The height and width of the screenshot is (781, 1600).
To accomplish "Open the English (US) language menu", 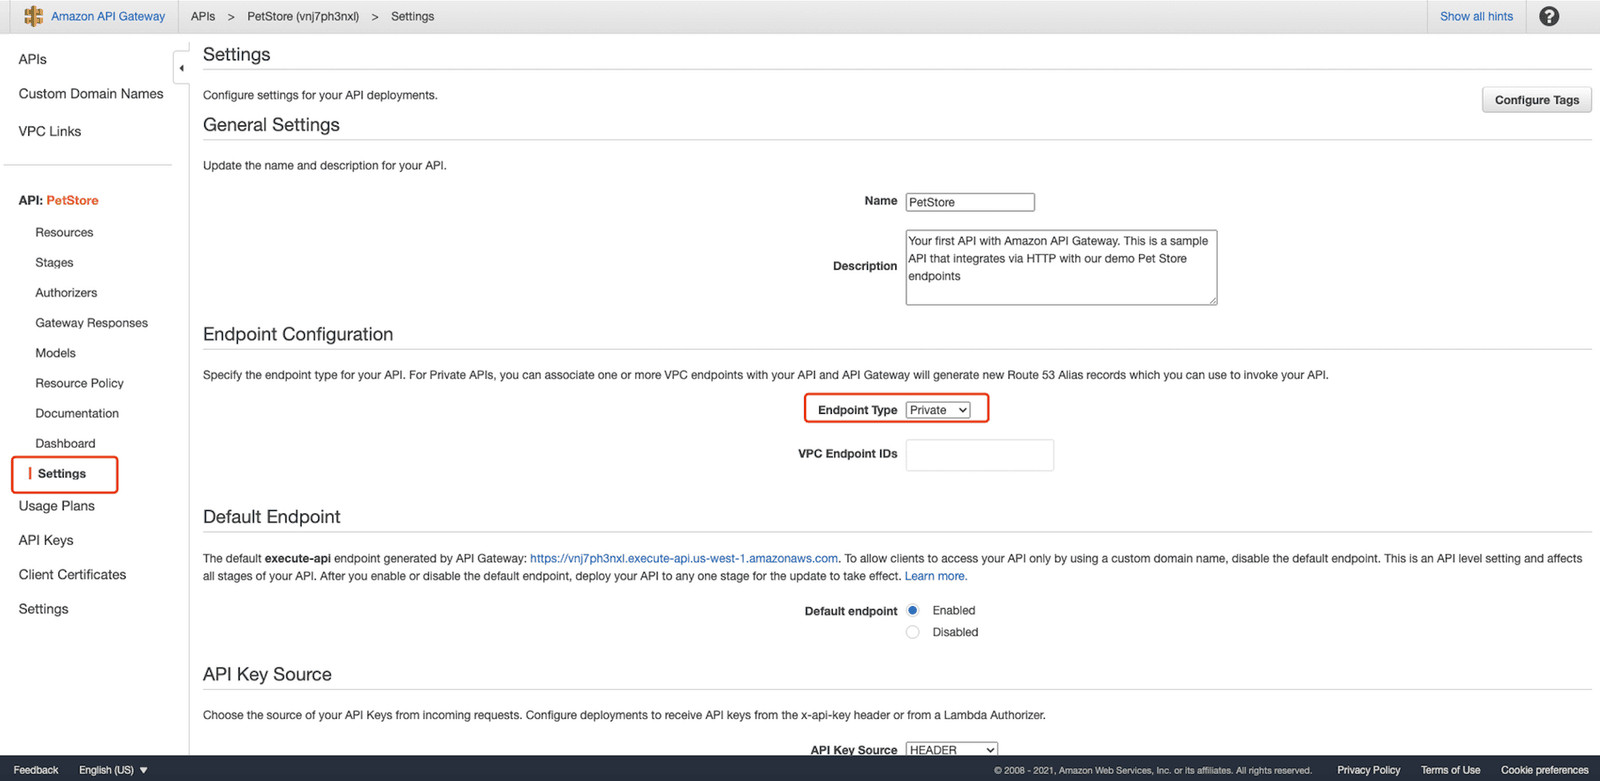I will coord(113,770).
